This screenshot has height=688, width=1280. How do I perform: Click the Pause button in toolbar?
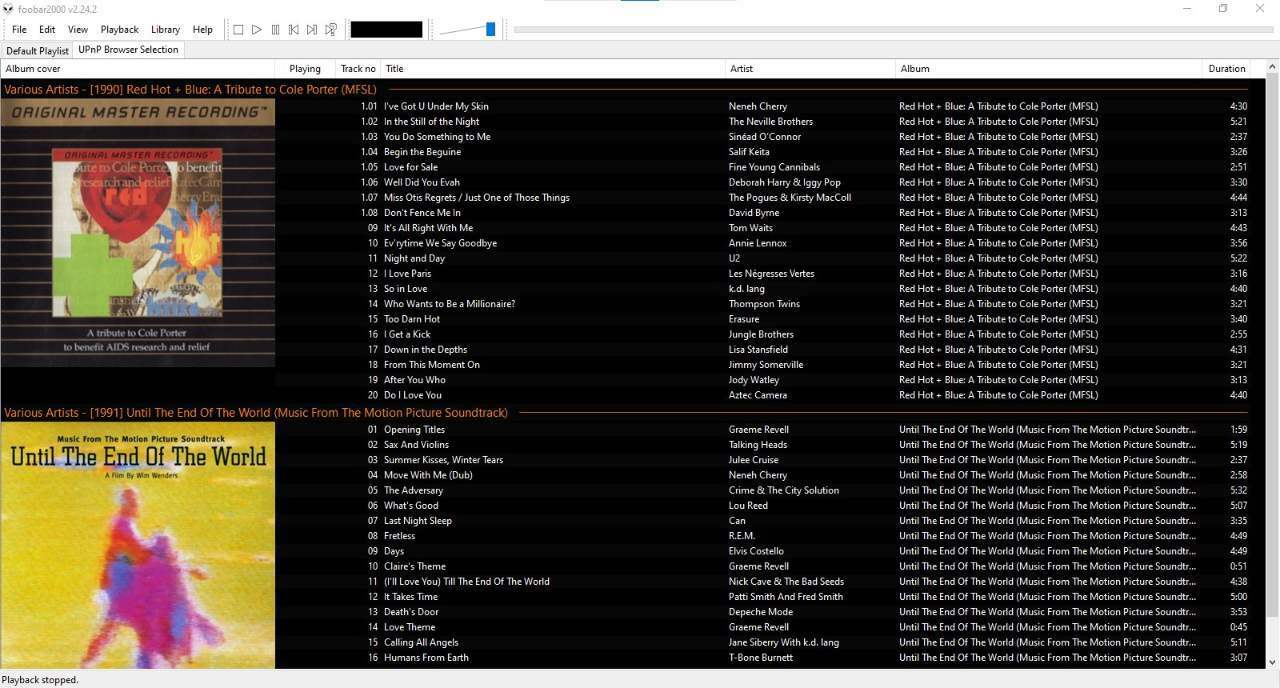[x=275, y=30]
